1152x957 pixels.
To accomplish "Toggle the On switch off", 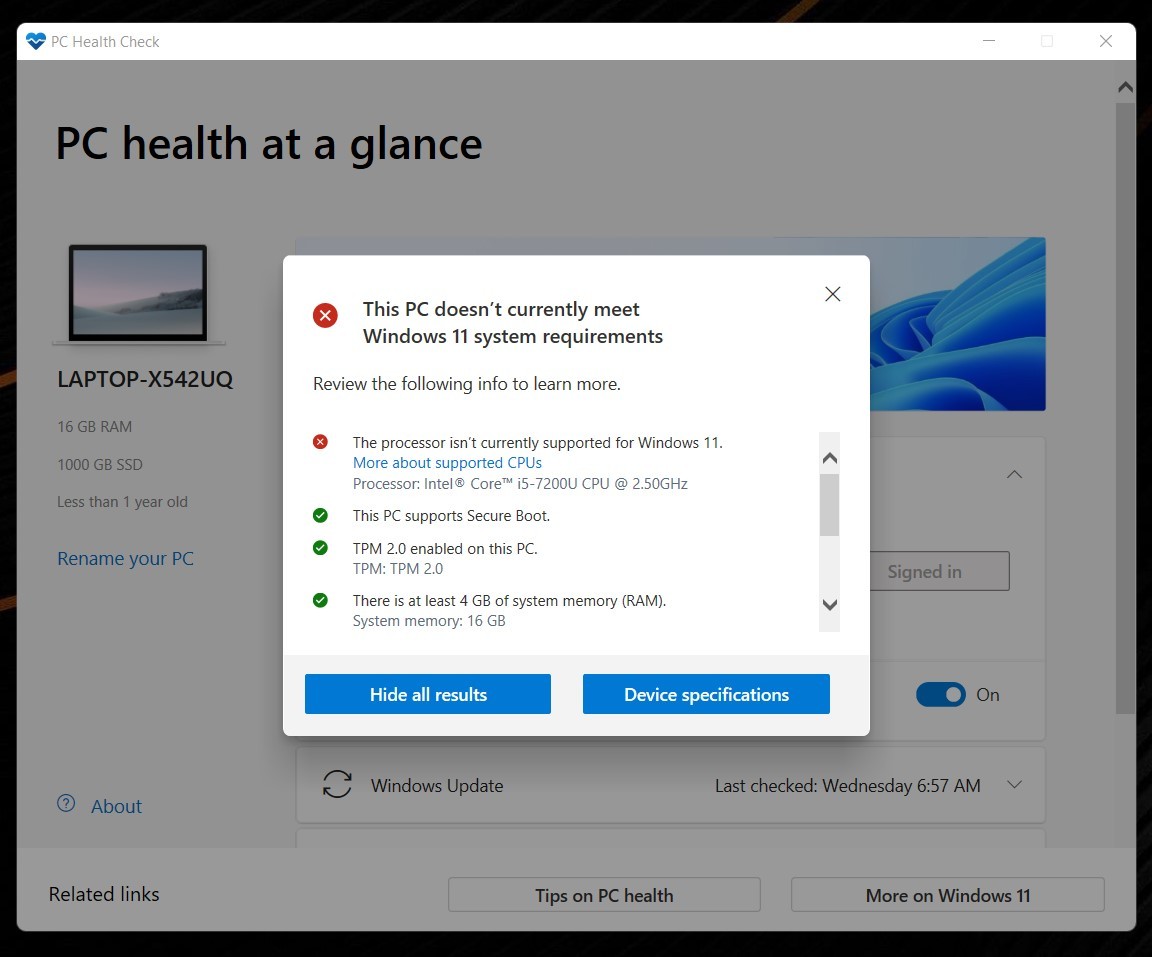I will (x=941, y=695).
